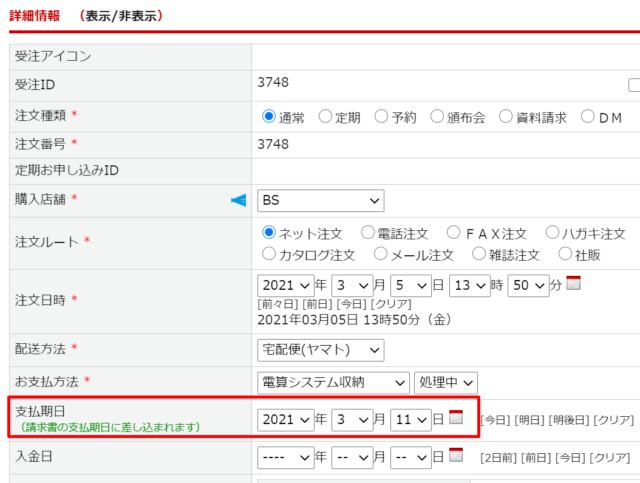Click green note 請求書の支払期日に差し込まれます
640x483 pixels.
(x=110, y=427)
